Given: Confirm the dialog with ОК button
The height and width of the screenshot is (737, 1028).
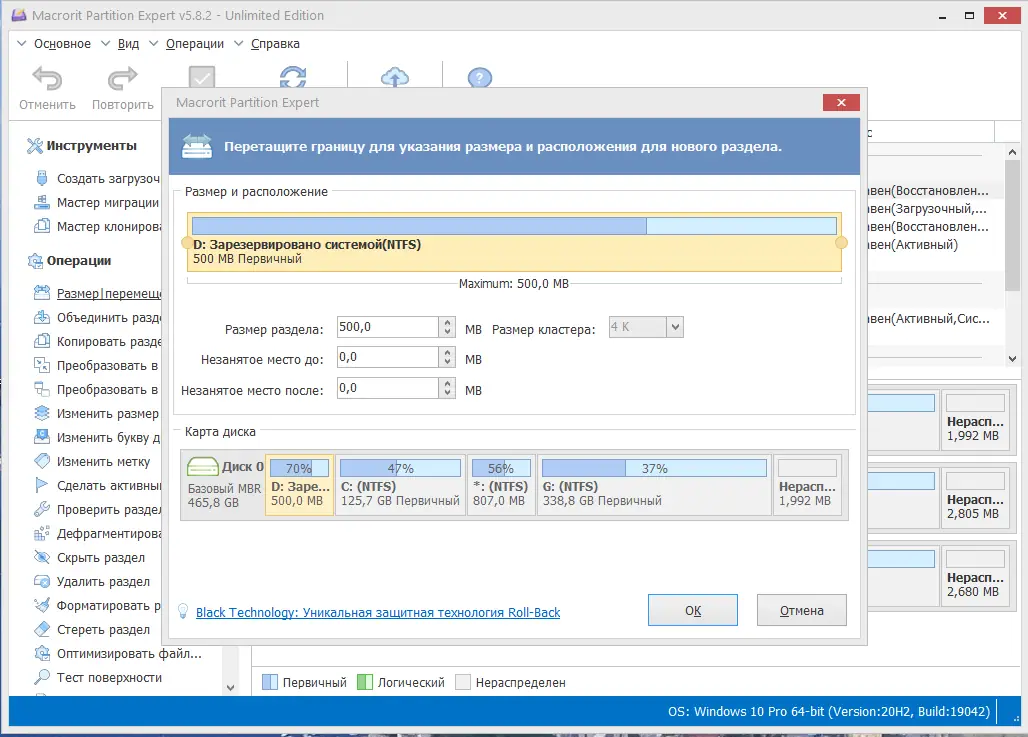Looking at the screenshot, I should 693,610.
